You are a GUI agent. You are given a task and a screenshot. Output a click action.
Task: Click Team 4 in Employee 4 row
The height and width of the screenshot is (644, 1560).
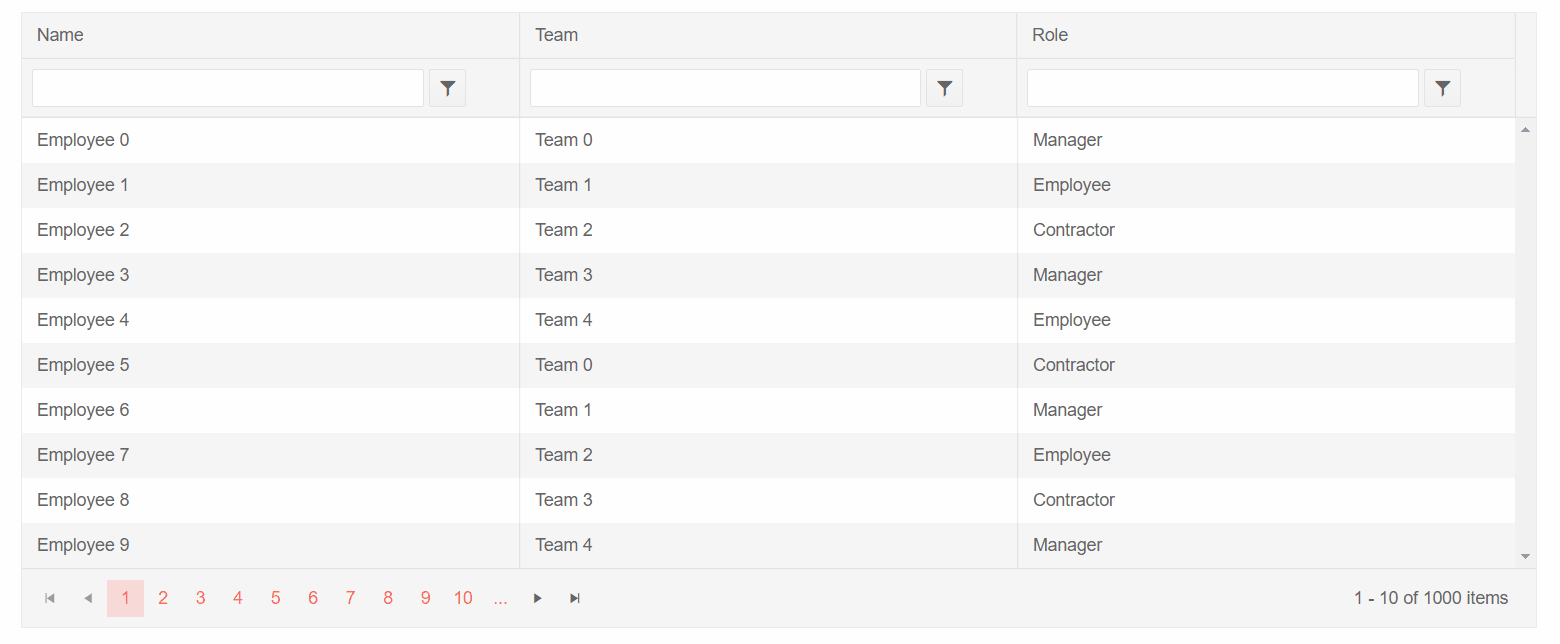[x=768, y=320]
